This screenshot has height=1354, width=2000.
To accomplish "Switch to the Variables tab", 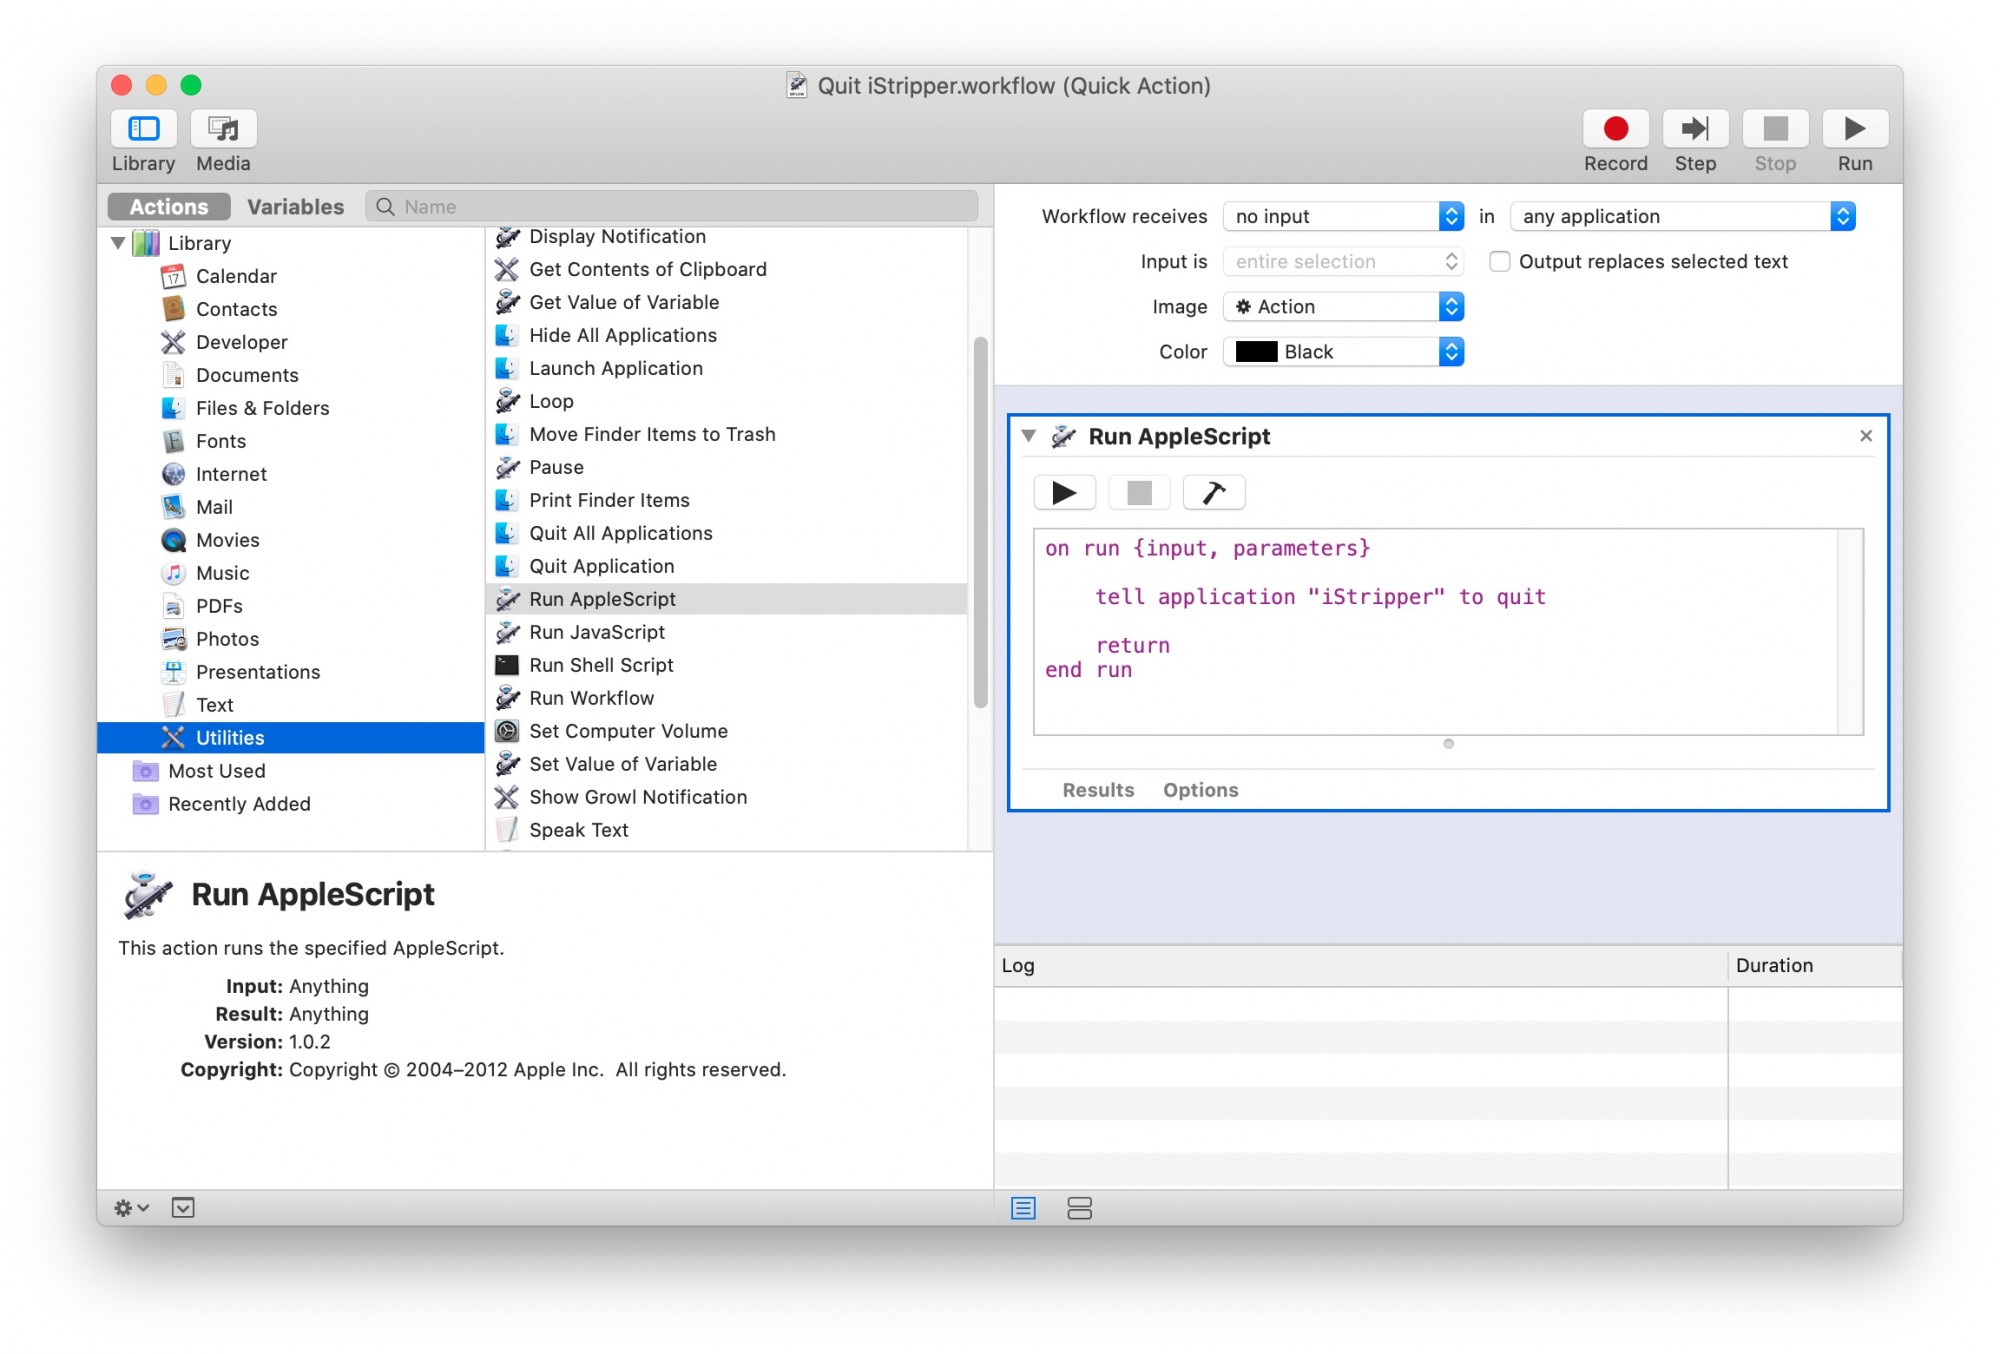I will coord(295,207).
